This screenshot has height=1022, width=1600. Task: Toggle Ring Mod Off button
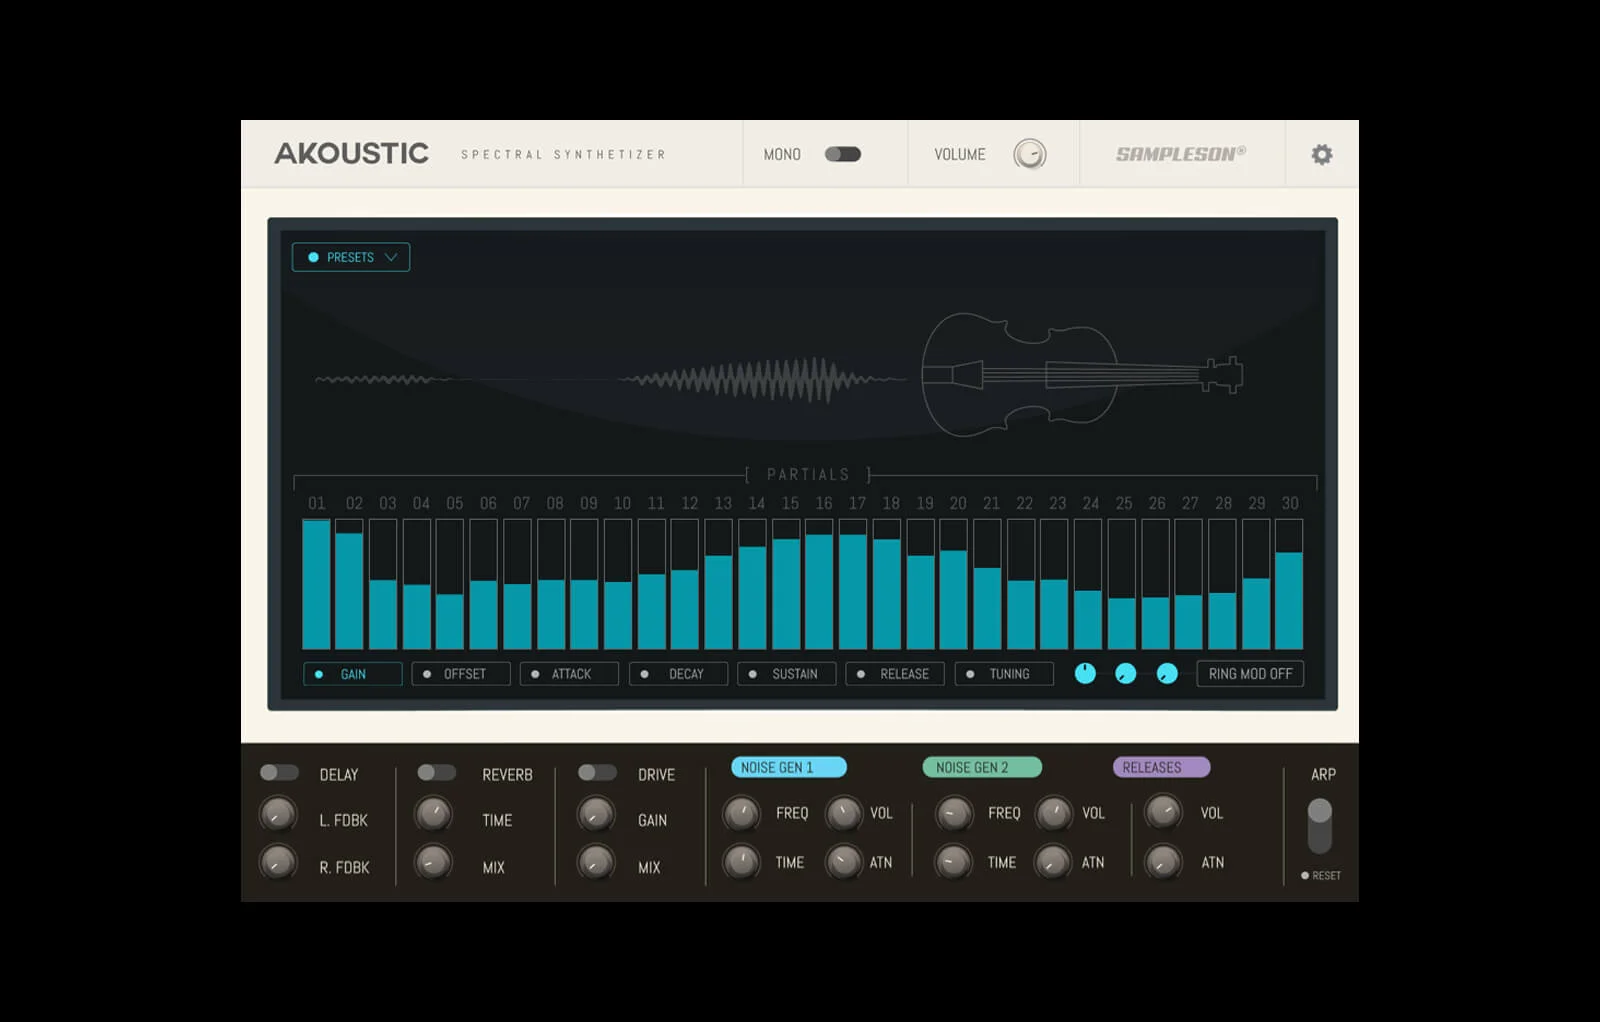[1250, 674]
